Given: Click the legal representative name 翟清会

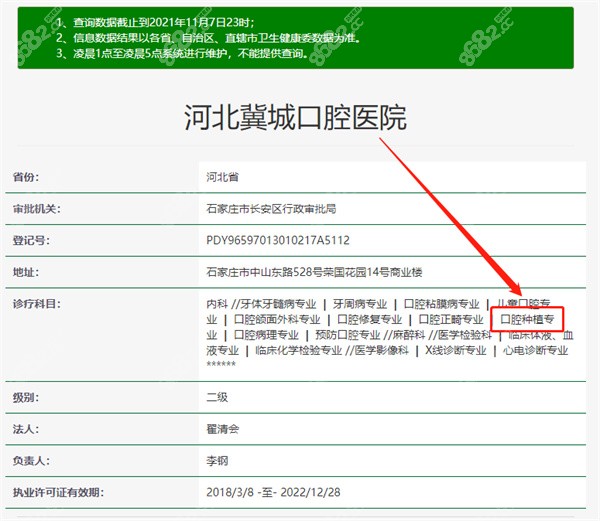Looking at the screenshot, I should (x=222, y=429).
